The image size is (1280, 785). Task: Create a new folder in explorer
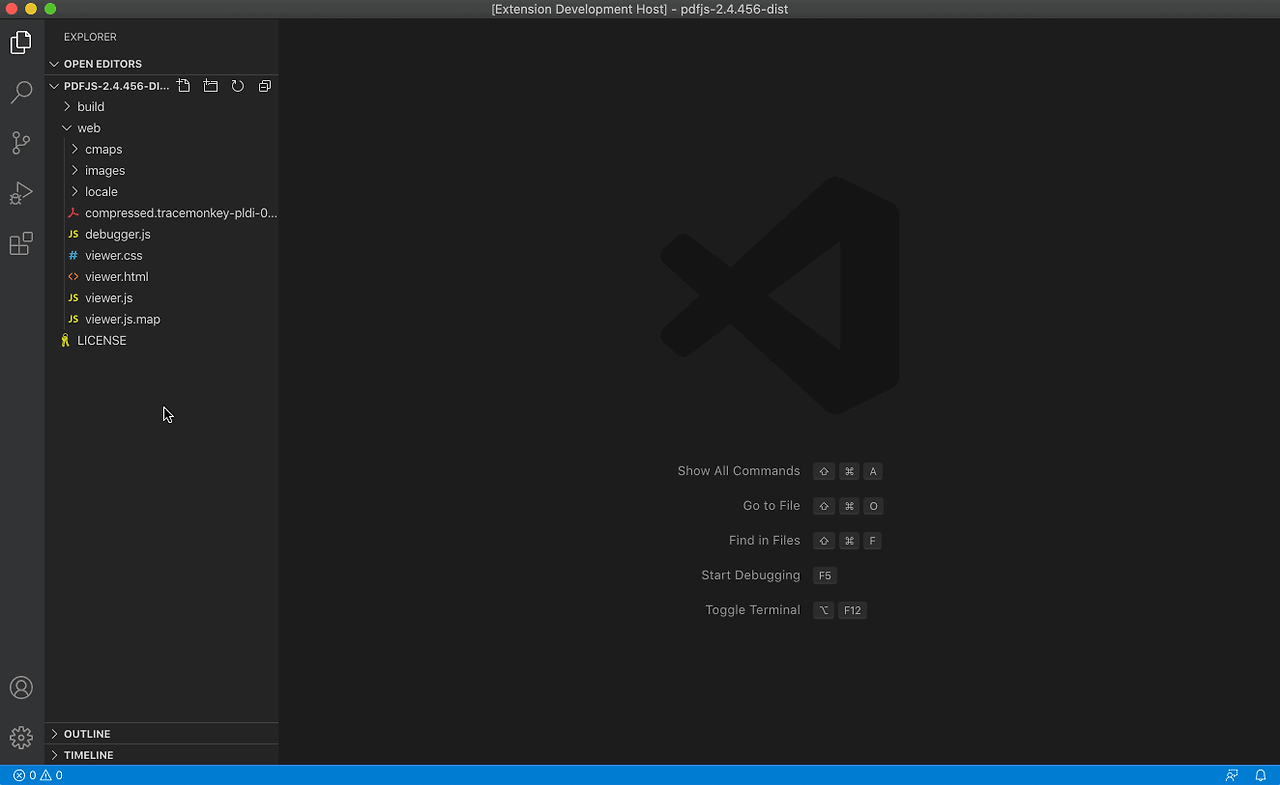(x=211, y=86)
